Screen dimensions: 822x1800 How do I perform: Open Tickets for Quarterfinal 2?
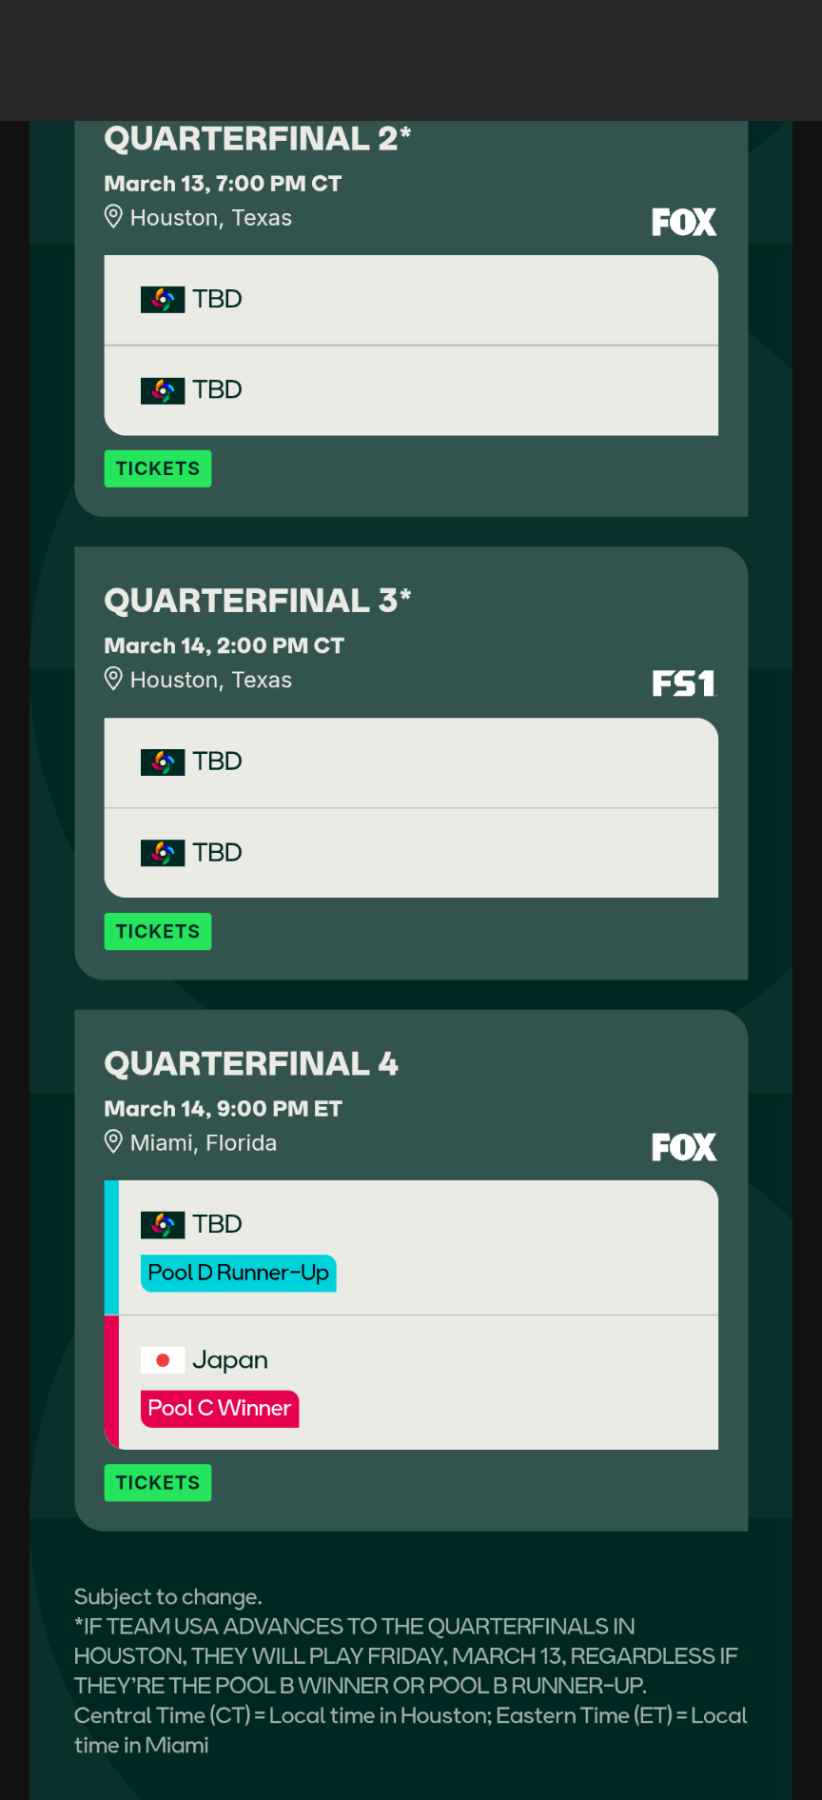coord(158,469)
